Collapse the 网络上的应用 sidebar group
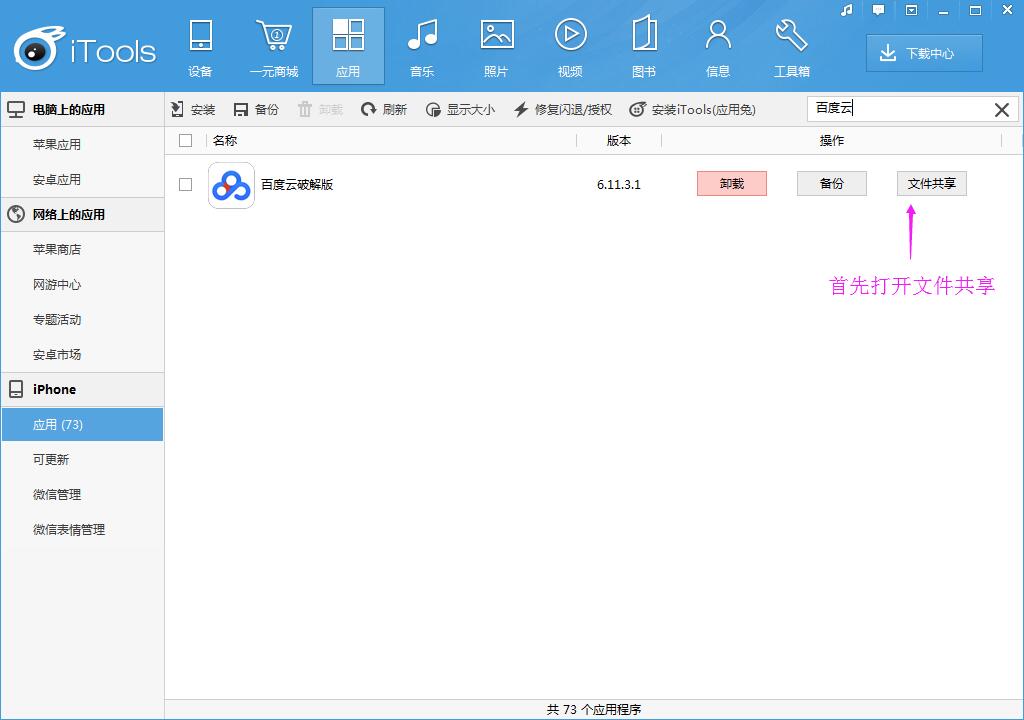This screenshot has height=720, width=1024. pyautogui.click(x=82, y=214)
